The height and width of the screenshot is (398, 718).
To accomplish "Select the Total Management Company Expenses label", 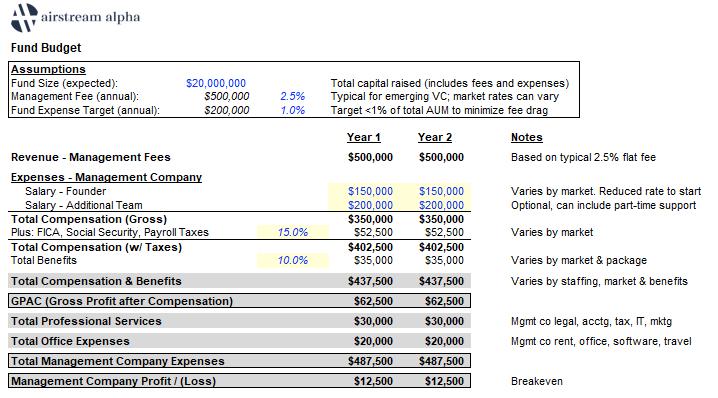I will (118, 361).
